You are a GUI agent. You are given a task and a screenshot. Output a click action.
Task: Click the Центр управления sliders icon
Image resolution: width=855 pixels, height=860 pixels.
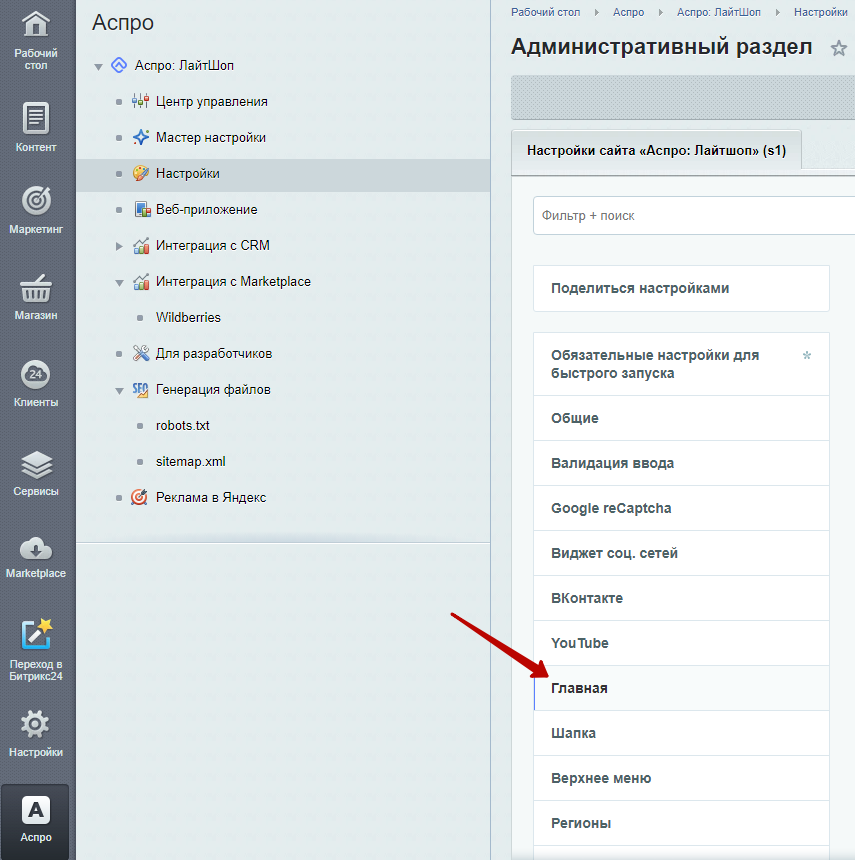(x=140, y=101)
